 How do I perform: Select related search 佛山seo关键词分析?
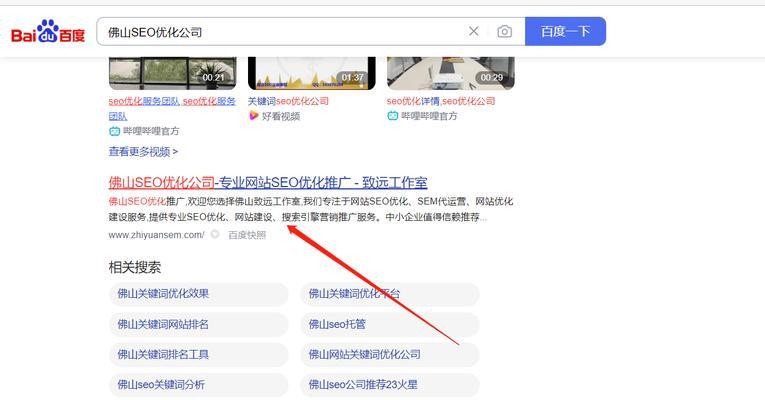coord(199,385)
